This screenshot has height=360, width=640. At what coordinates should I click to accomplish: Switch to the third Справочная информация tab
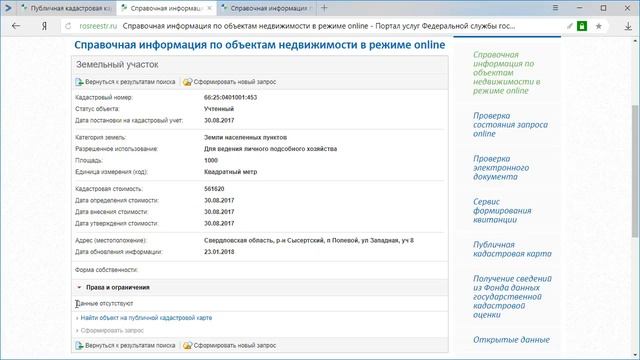(x=267, y=8)
